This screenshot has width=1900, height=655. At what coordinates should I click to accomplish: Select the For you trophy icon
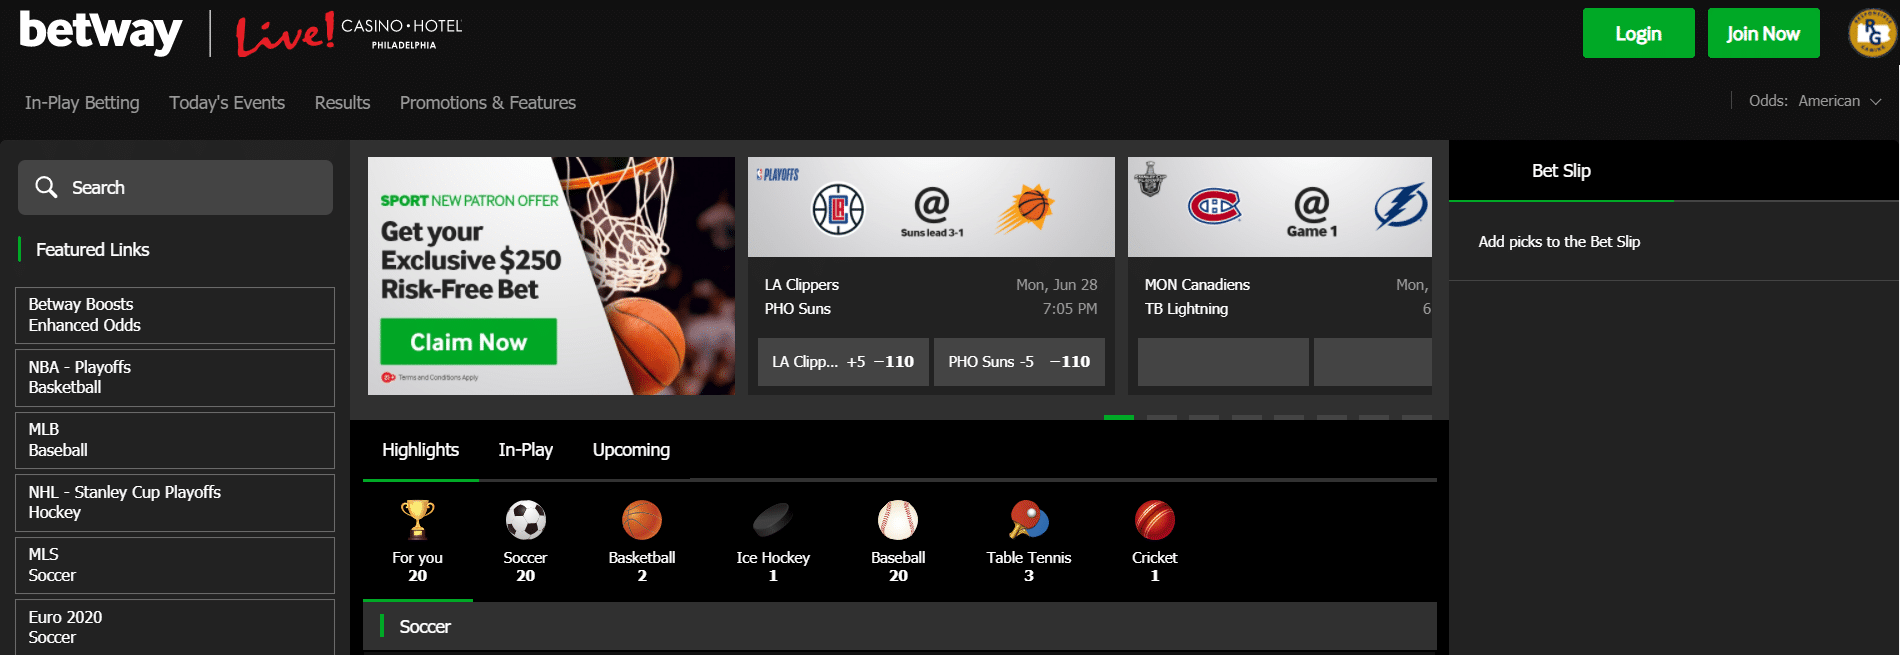pyautogui.click(x=417, y=520)
